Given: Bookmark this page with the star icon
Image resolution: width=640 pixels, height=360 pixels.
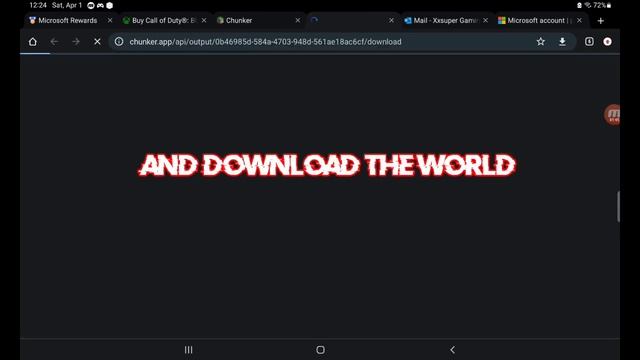Looking at the screenshot, I should coord(540,42).
